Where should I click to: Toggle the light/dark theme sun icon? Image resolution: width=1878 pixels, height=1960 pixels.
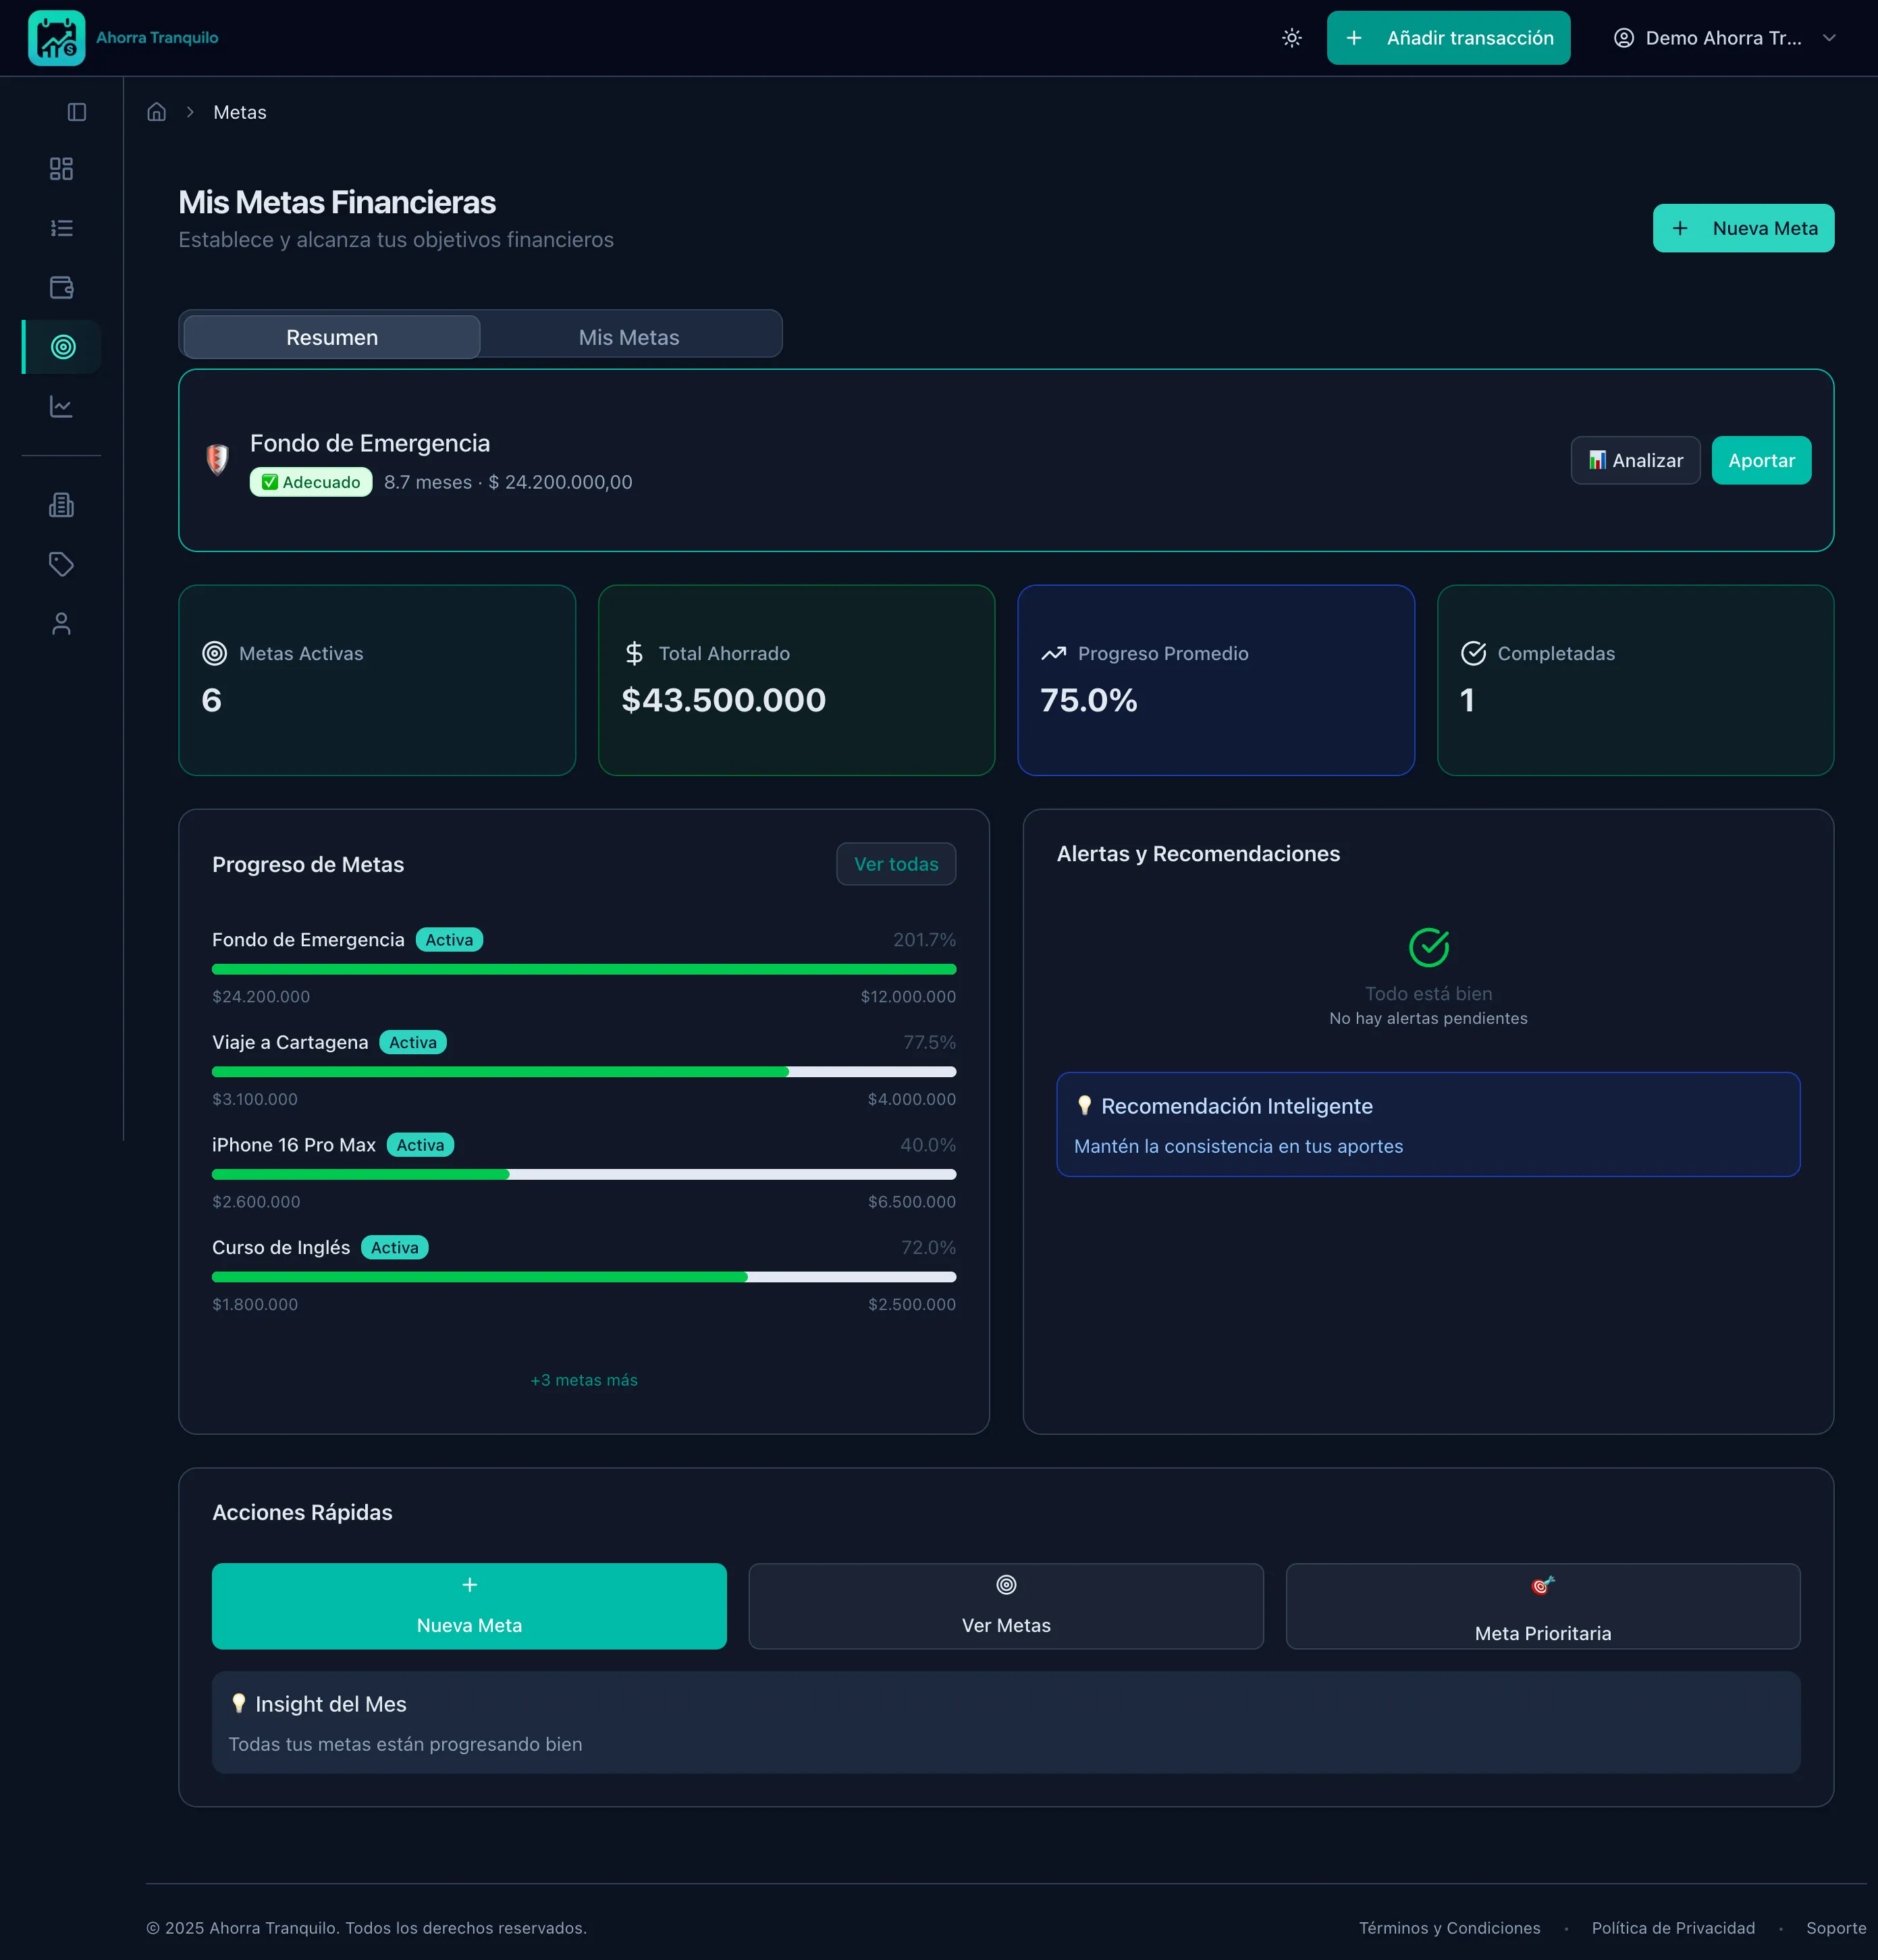[x=1291, y=38]
